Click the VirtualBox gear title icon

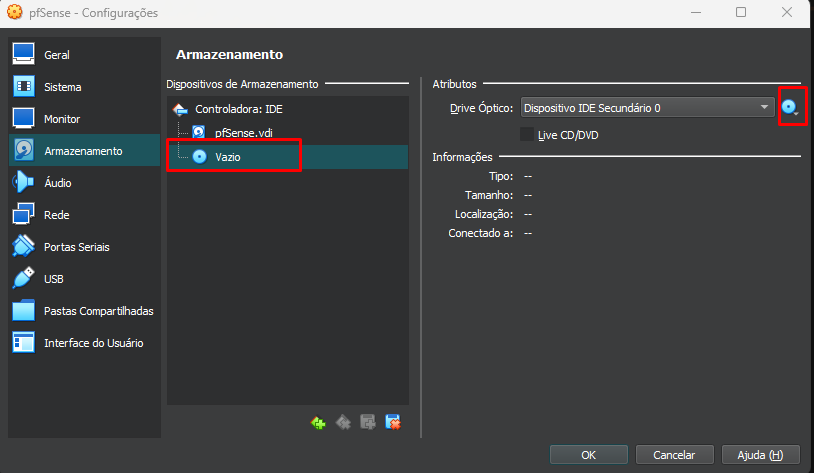[15, 12]
